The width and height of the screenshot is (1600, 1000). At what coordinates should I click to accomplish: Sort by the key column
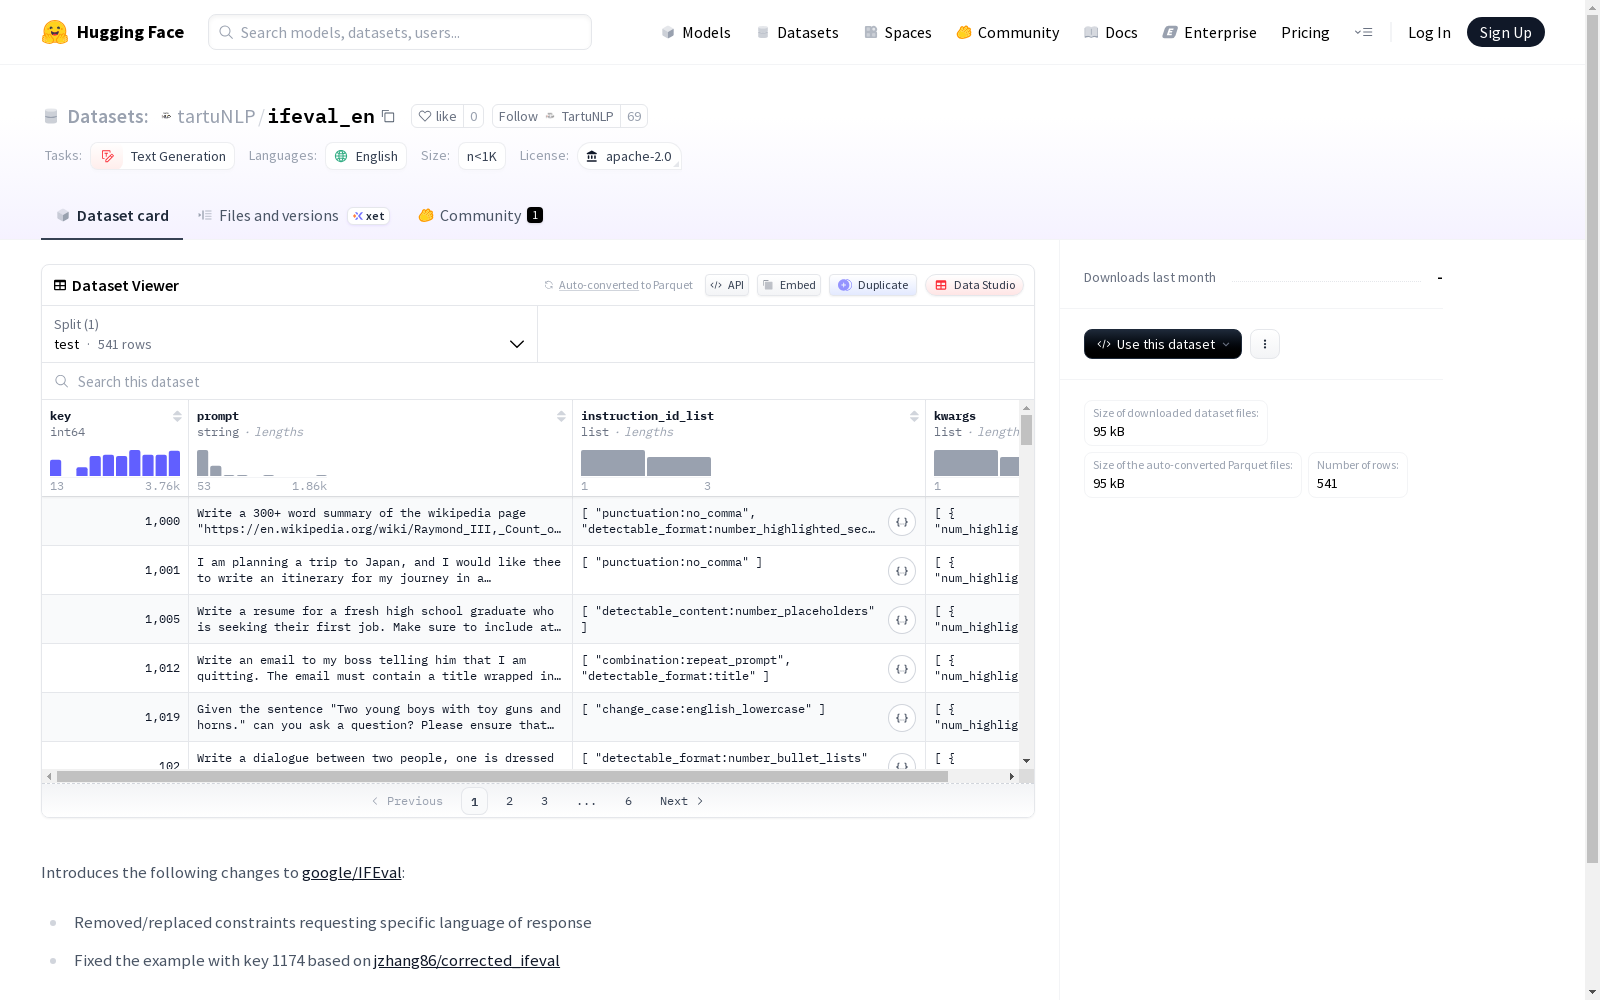[177, 416]
